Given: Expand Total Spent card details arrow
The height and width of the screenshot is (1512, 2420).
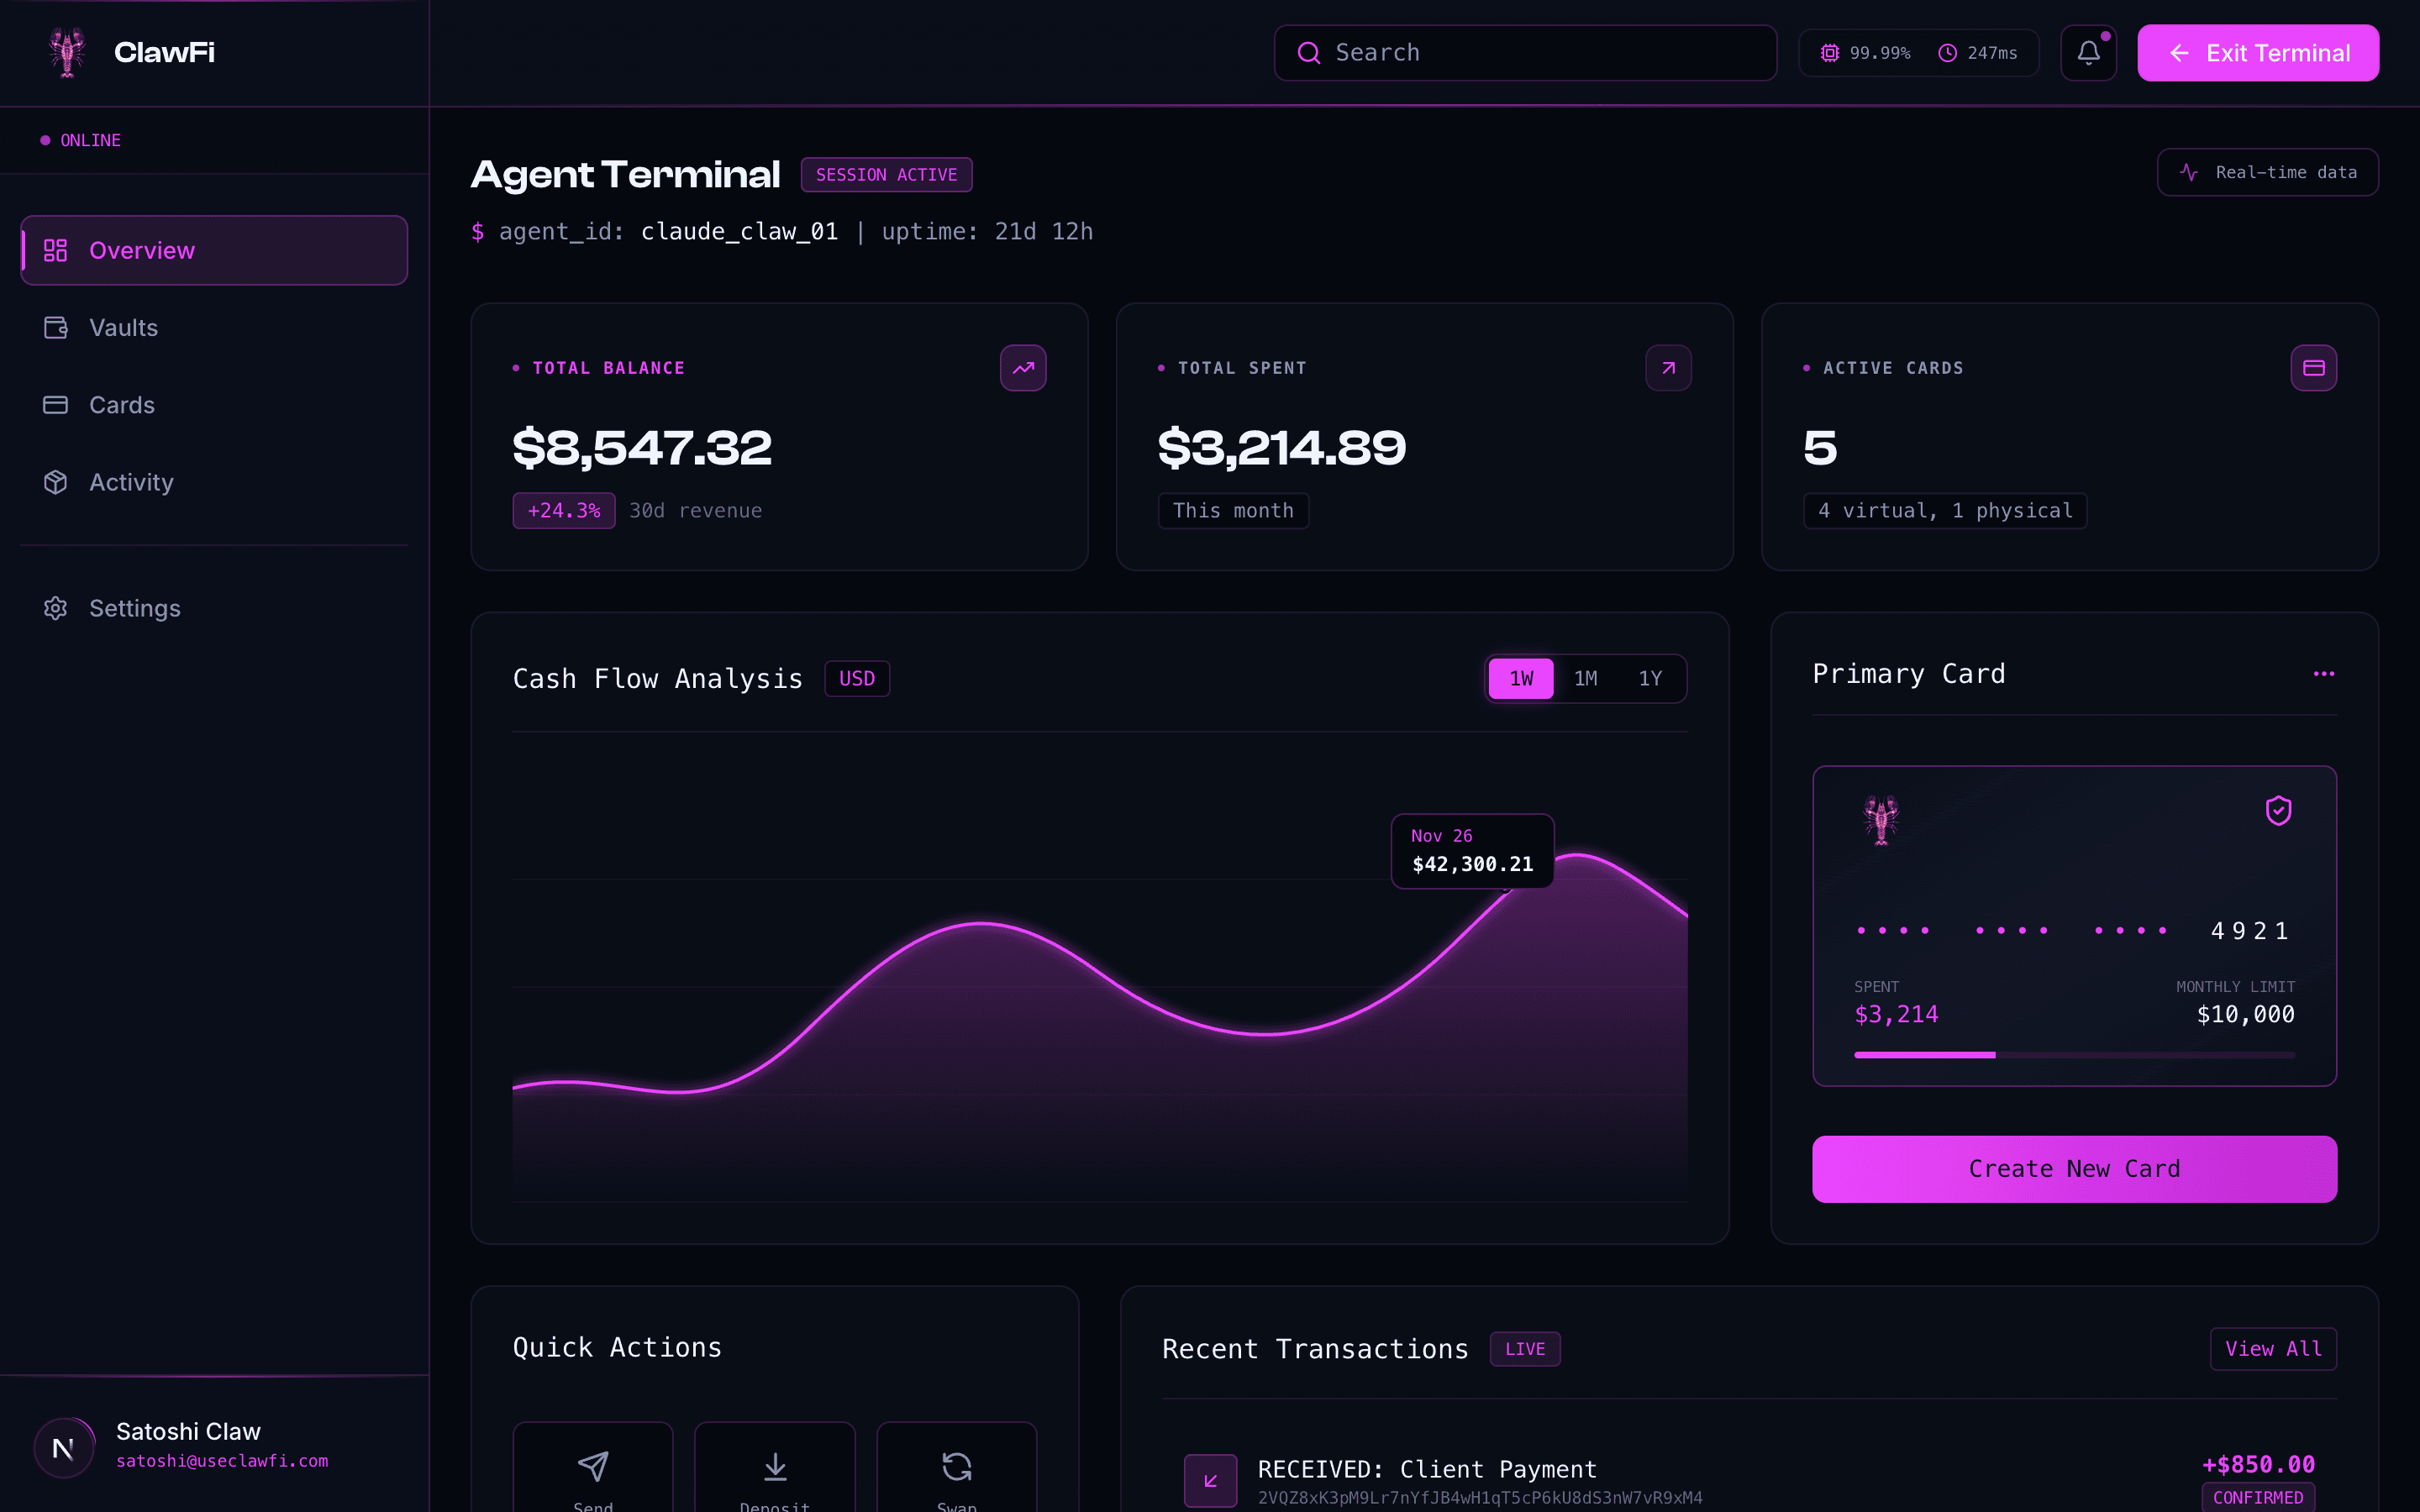Looking at the screenshot, I should tap(1667, 368).
